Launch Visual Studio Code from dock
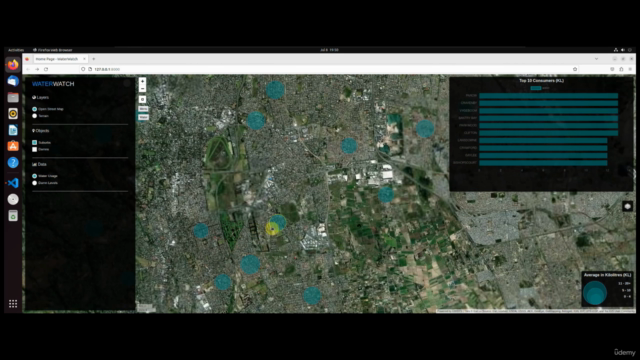This screenshot has height=360, width=640. click(13, 183)
